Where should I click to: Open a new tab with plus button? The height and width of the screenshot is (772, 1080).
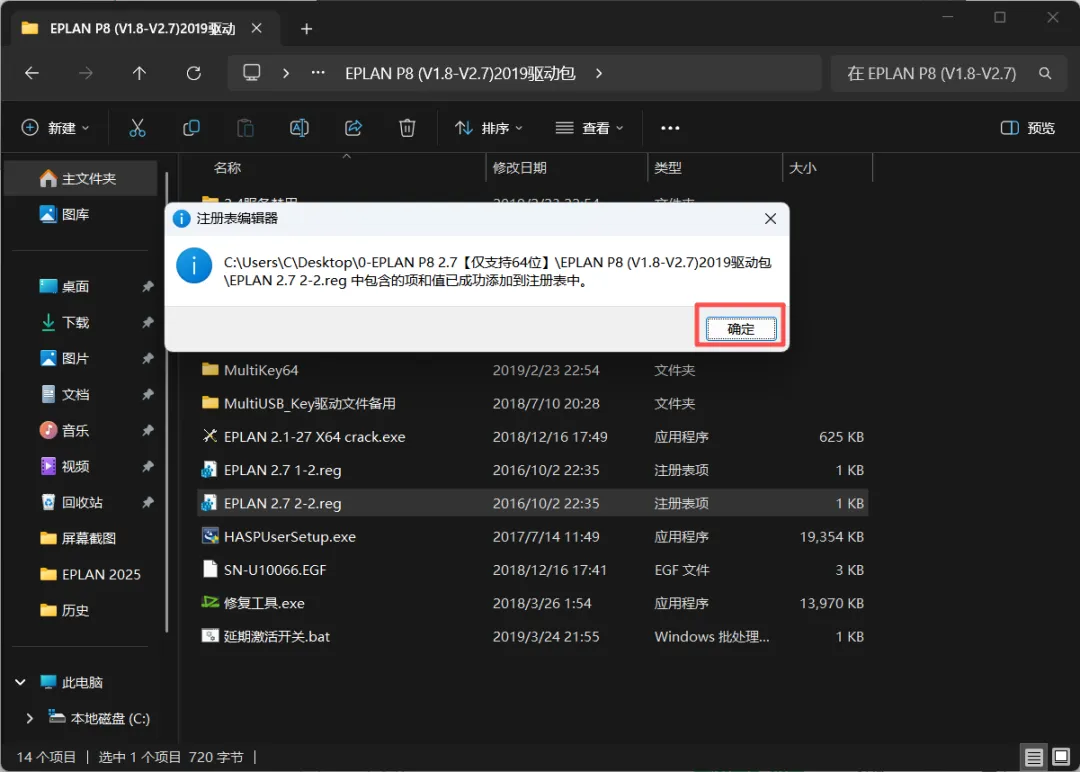pos(307,29)
